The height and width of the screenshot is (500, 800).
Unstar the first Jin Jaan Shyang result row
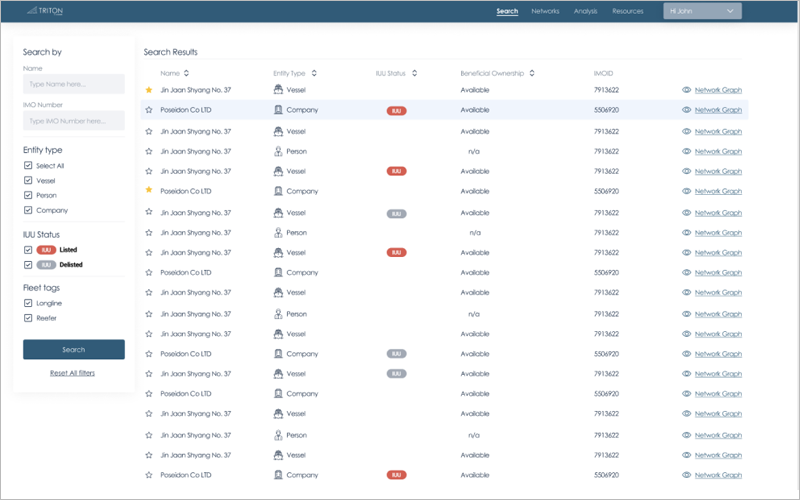tap(149, 90)
